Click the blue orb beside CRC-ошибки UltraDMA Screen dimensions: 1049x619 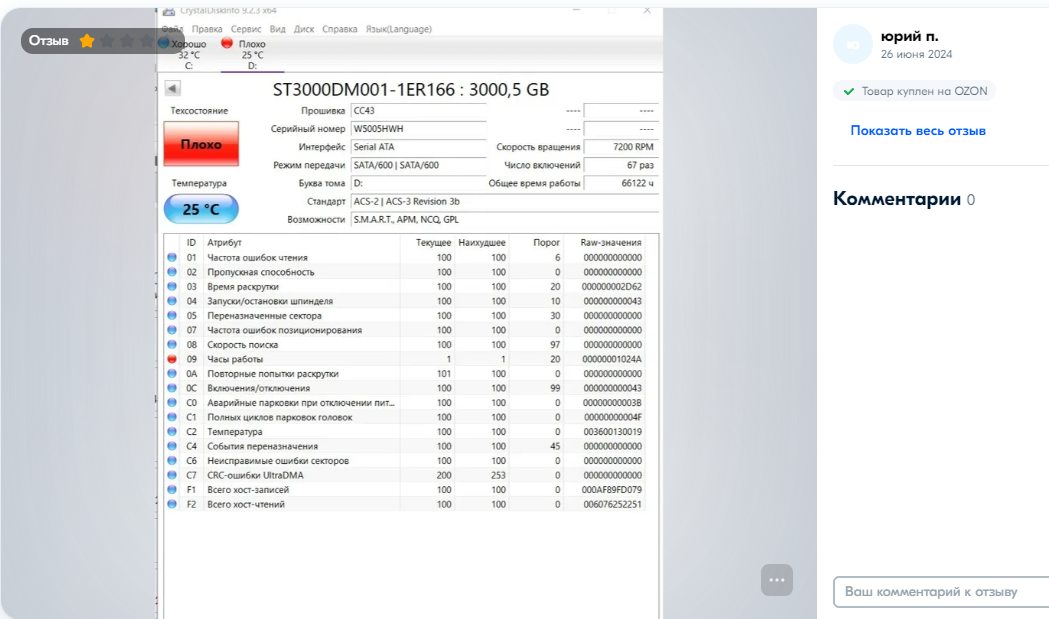click(x=171, y=475)
